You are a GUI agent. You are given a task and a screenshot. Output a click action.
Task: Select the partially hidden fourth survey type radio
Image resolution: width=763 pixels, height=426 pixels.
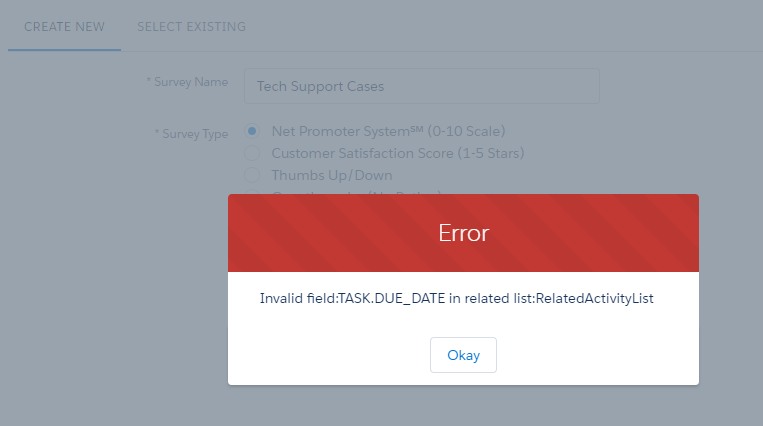pyautogui.click(x=252, y=192)
